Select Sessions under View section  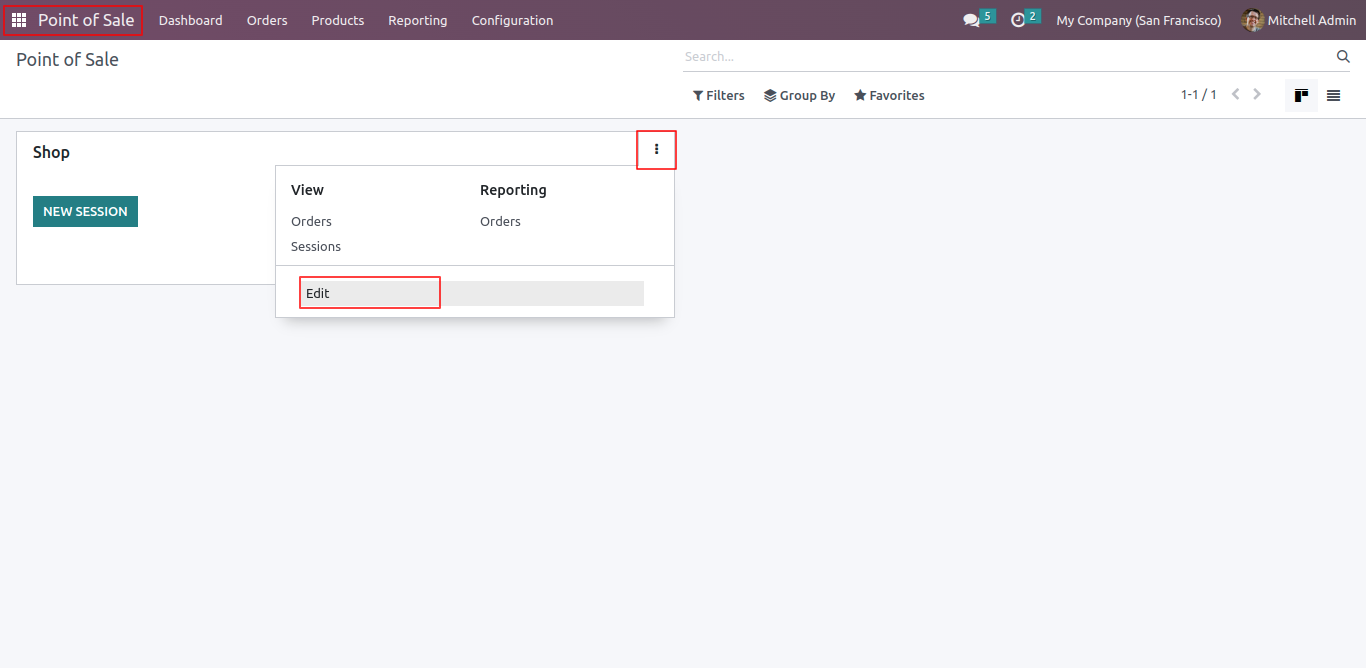(x=316, y=246)
